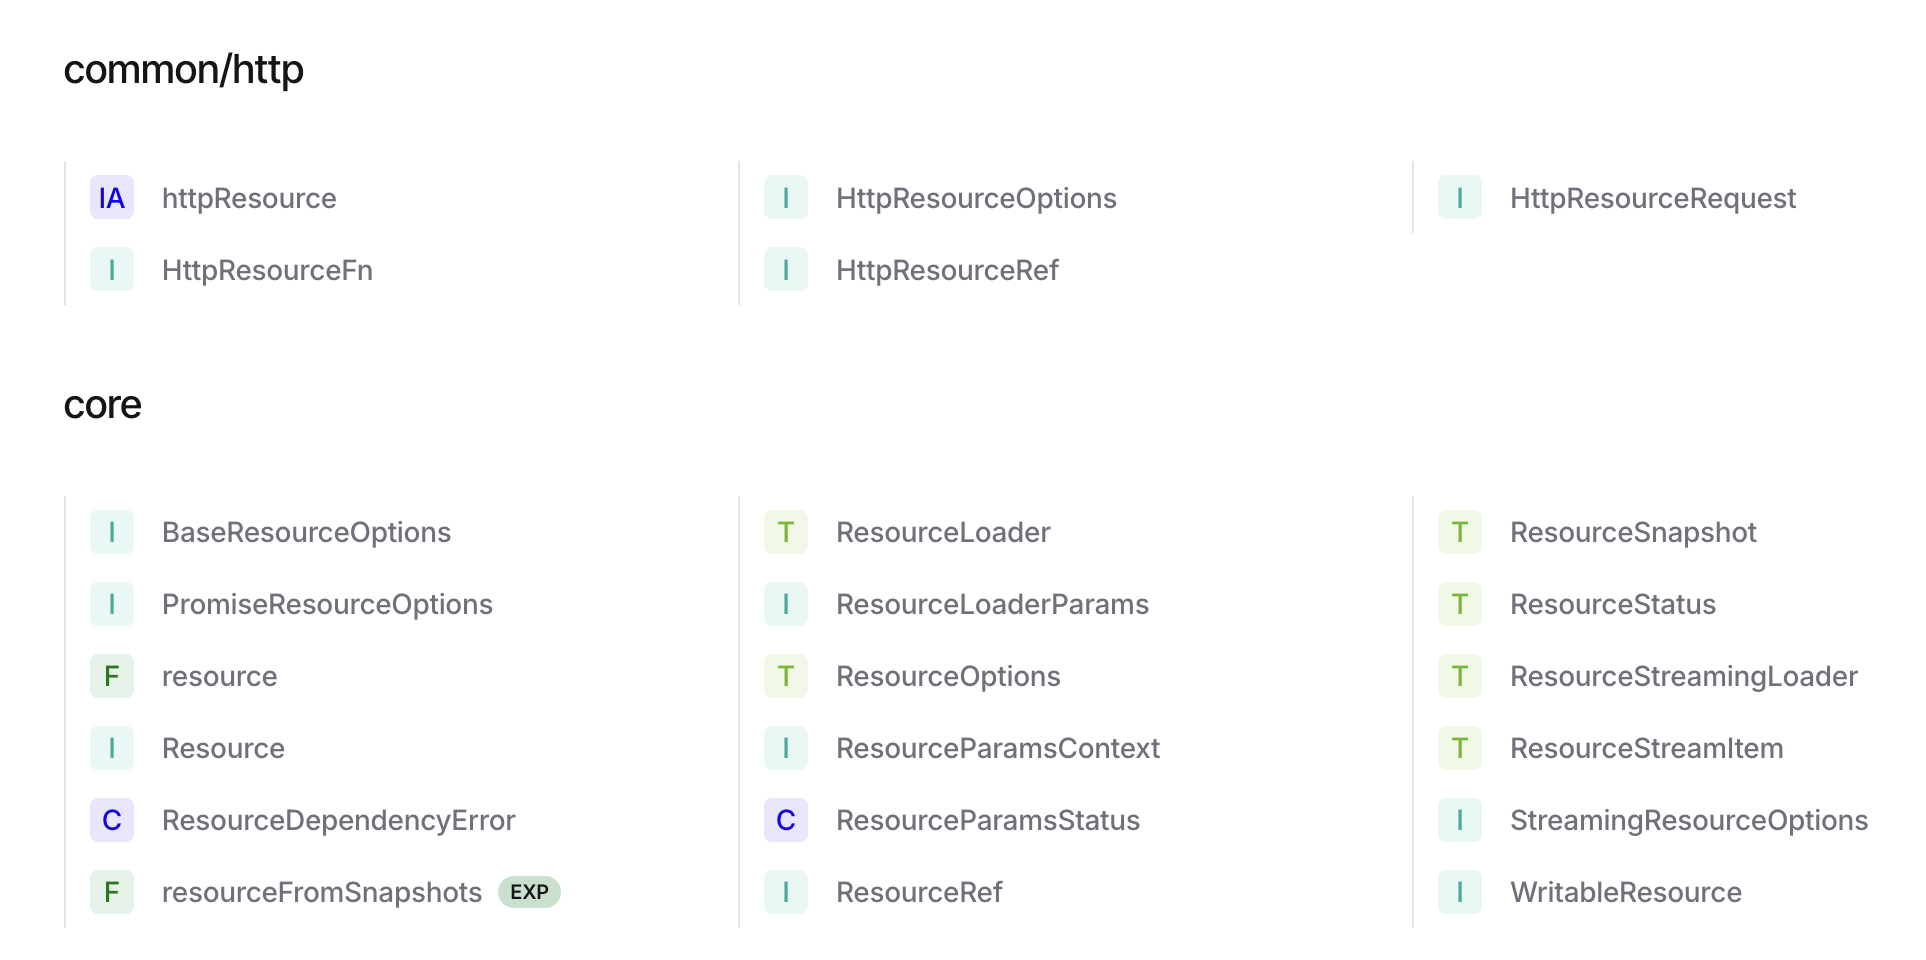Viewport: 1926px width, 960px height.
Task: Click the C icon beside ResourceDependencyError
Action: [x=112, y=820]
